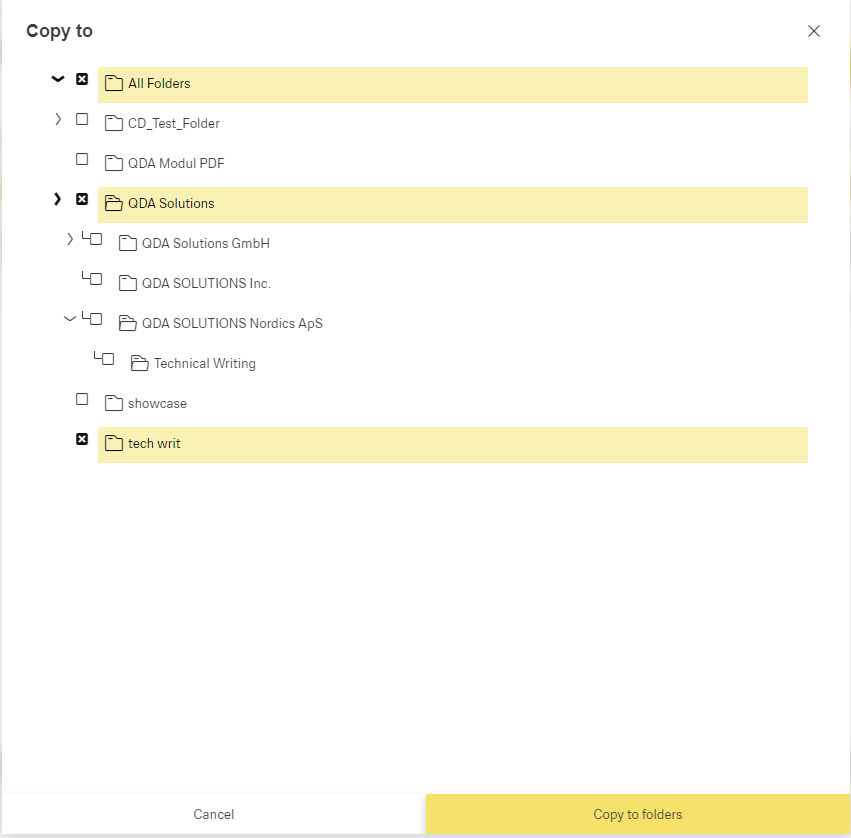Click the Cancel button
851x838 pixels.
coord(213,815)
